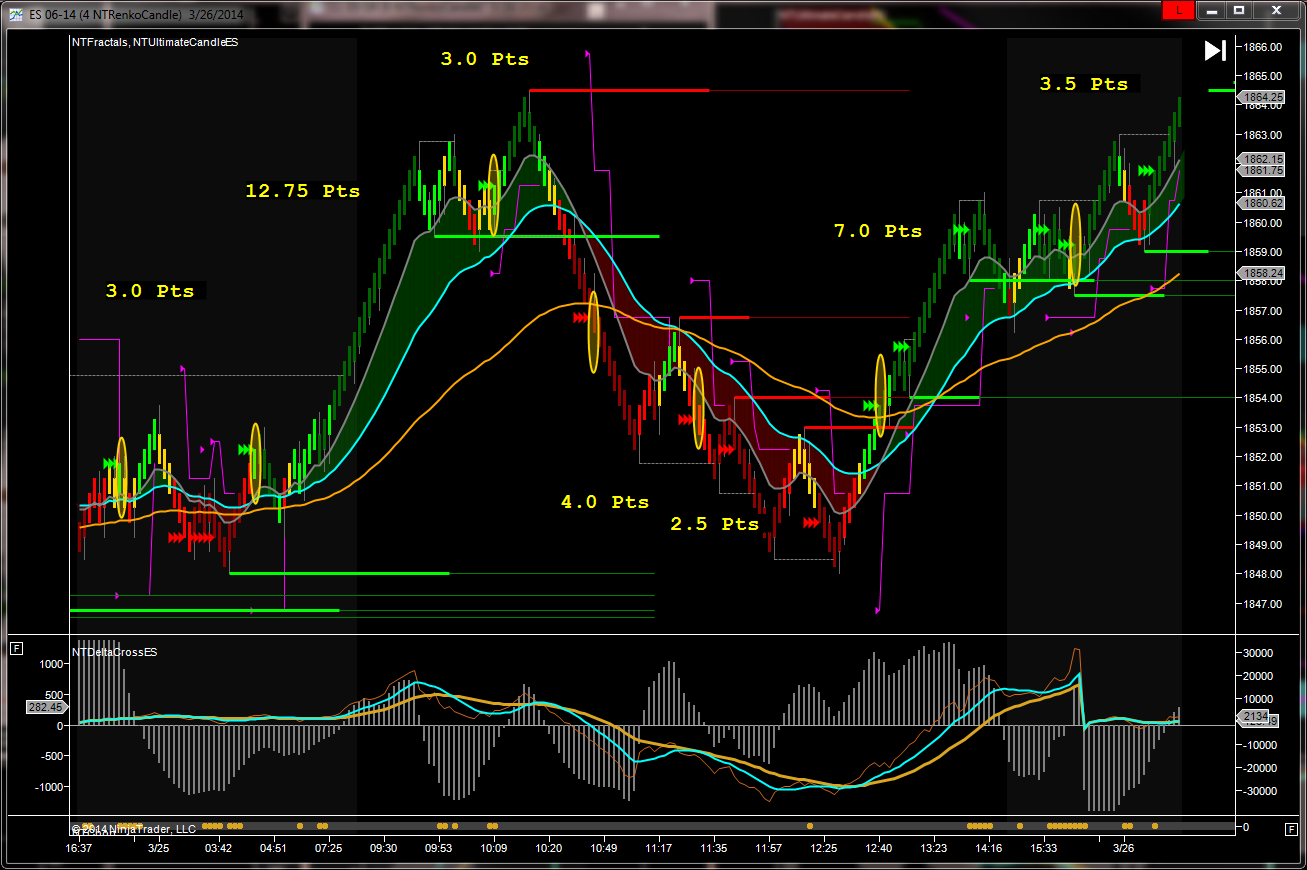Click the 1860.62 price marker tag
The image size is (1307, 870).
[x=1262, y=203]
